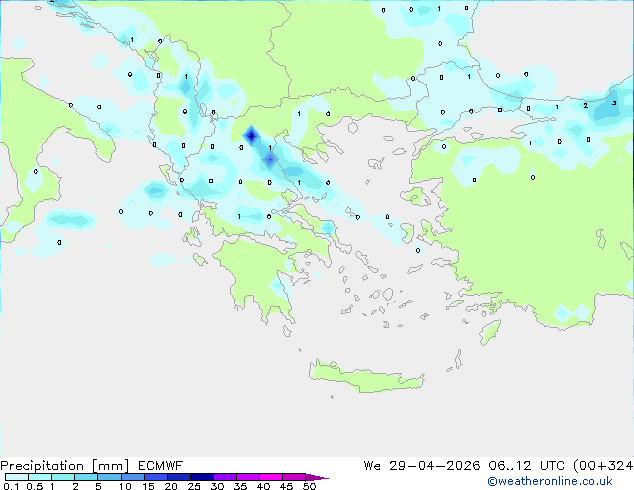Pick the 10–15 mm blue legend swatch

(133, 477)
